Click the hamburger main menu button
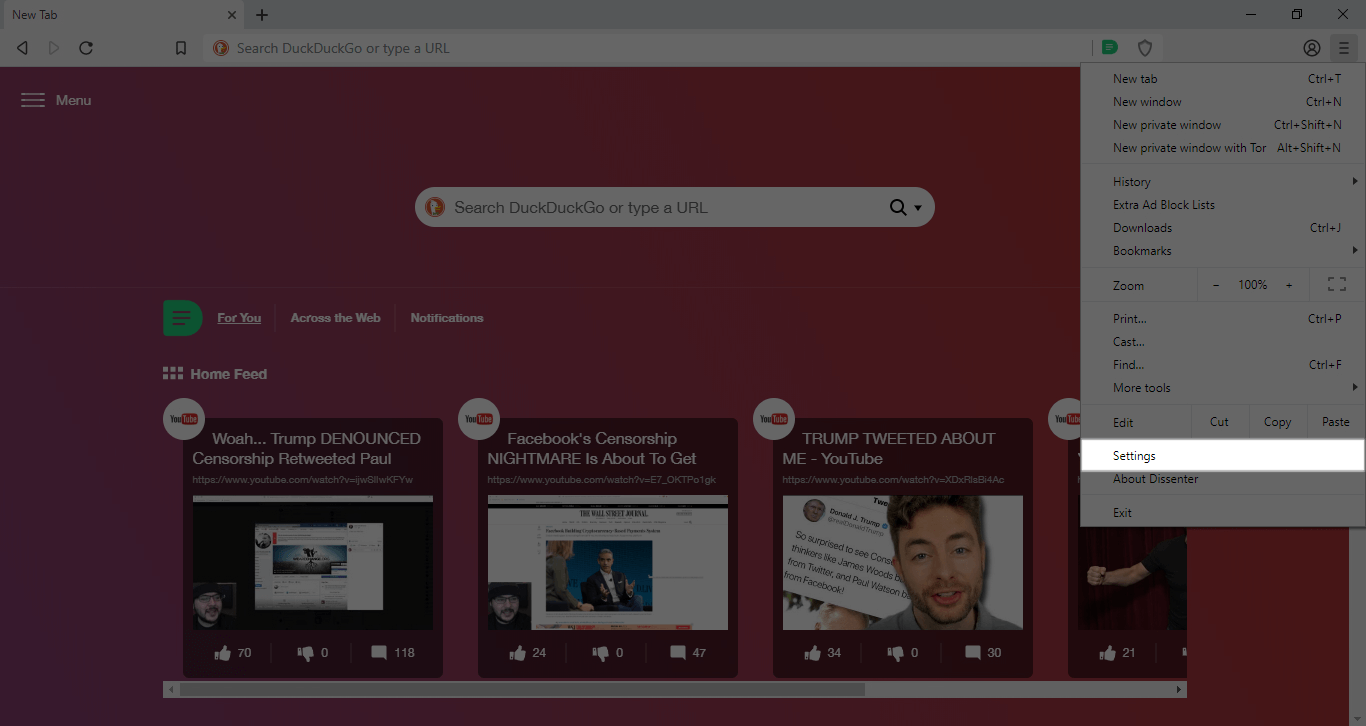Image resolution: width=1366 pixels, height=726 pixels. tap(1344, 48)
